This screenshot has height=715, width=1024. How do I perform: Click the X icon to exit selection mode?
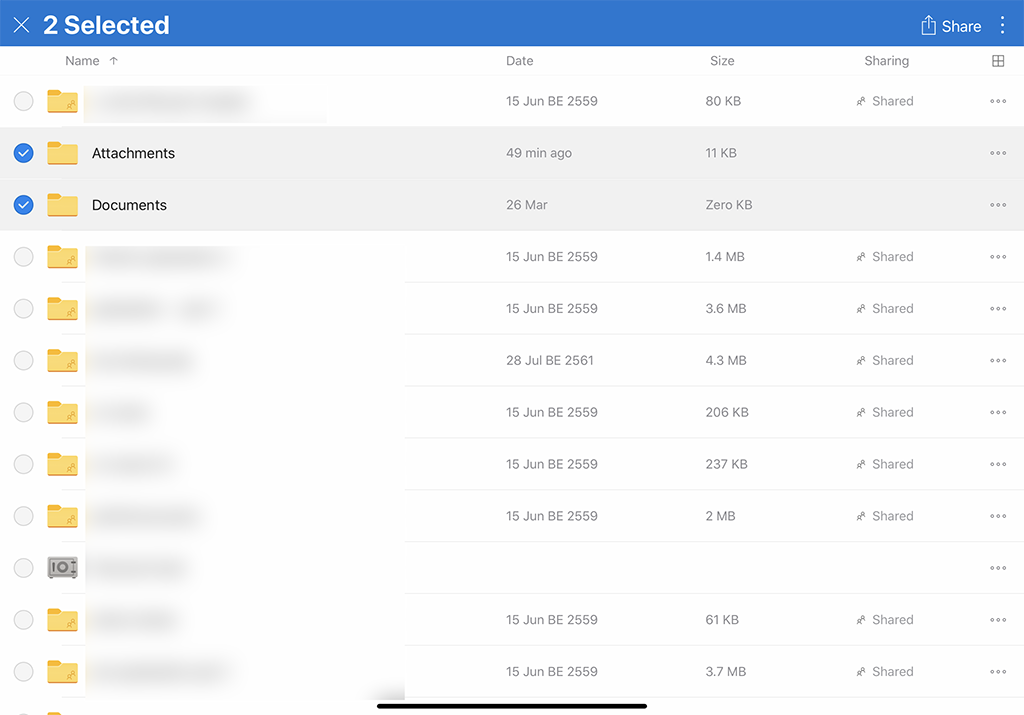tap(21, 24)
